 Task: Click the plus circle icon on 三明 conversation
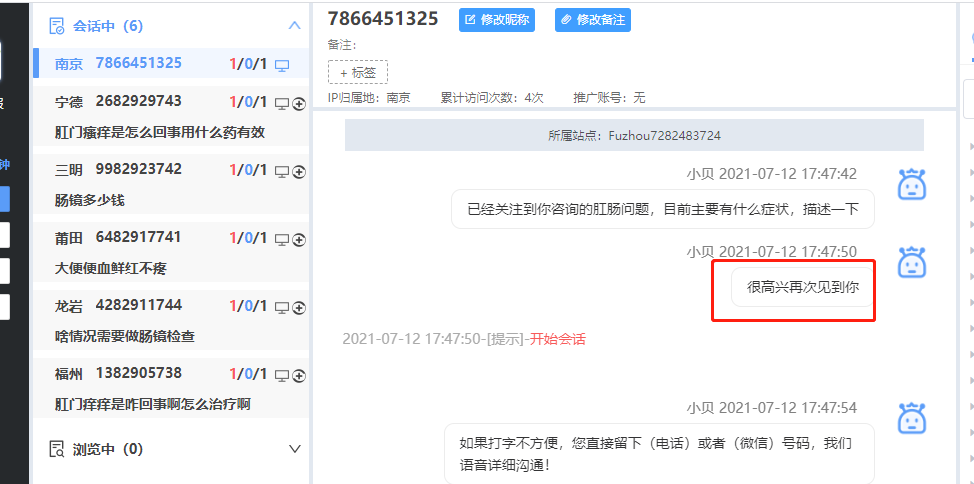click(299, 172)
